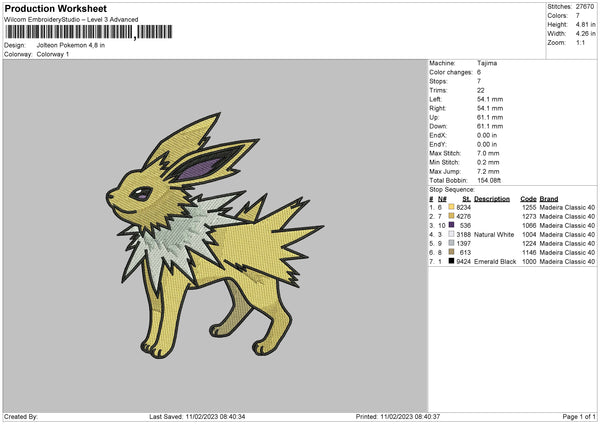The height and width of the screenshot is (424, 600).
Task: Select the Min Stitch value '0.2 mm'
Action: (x=488, y=162)
